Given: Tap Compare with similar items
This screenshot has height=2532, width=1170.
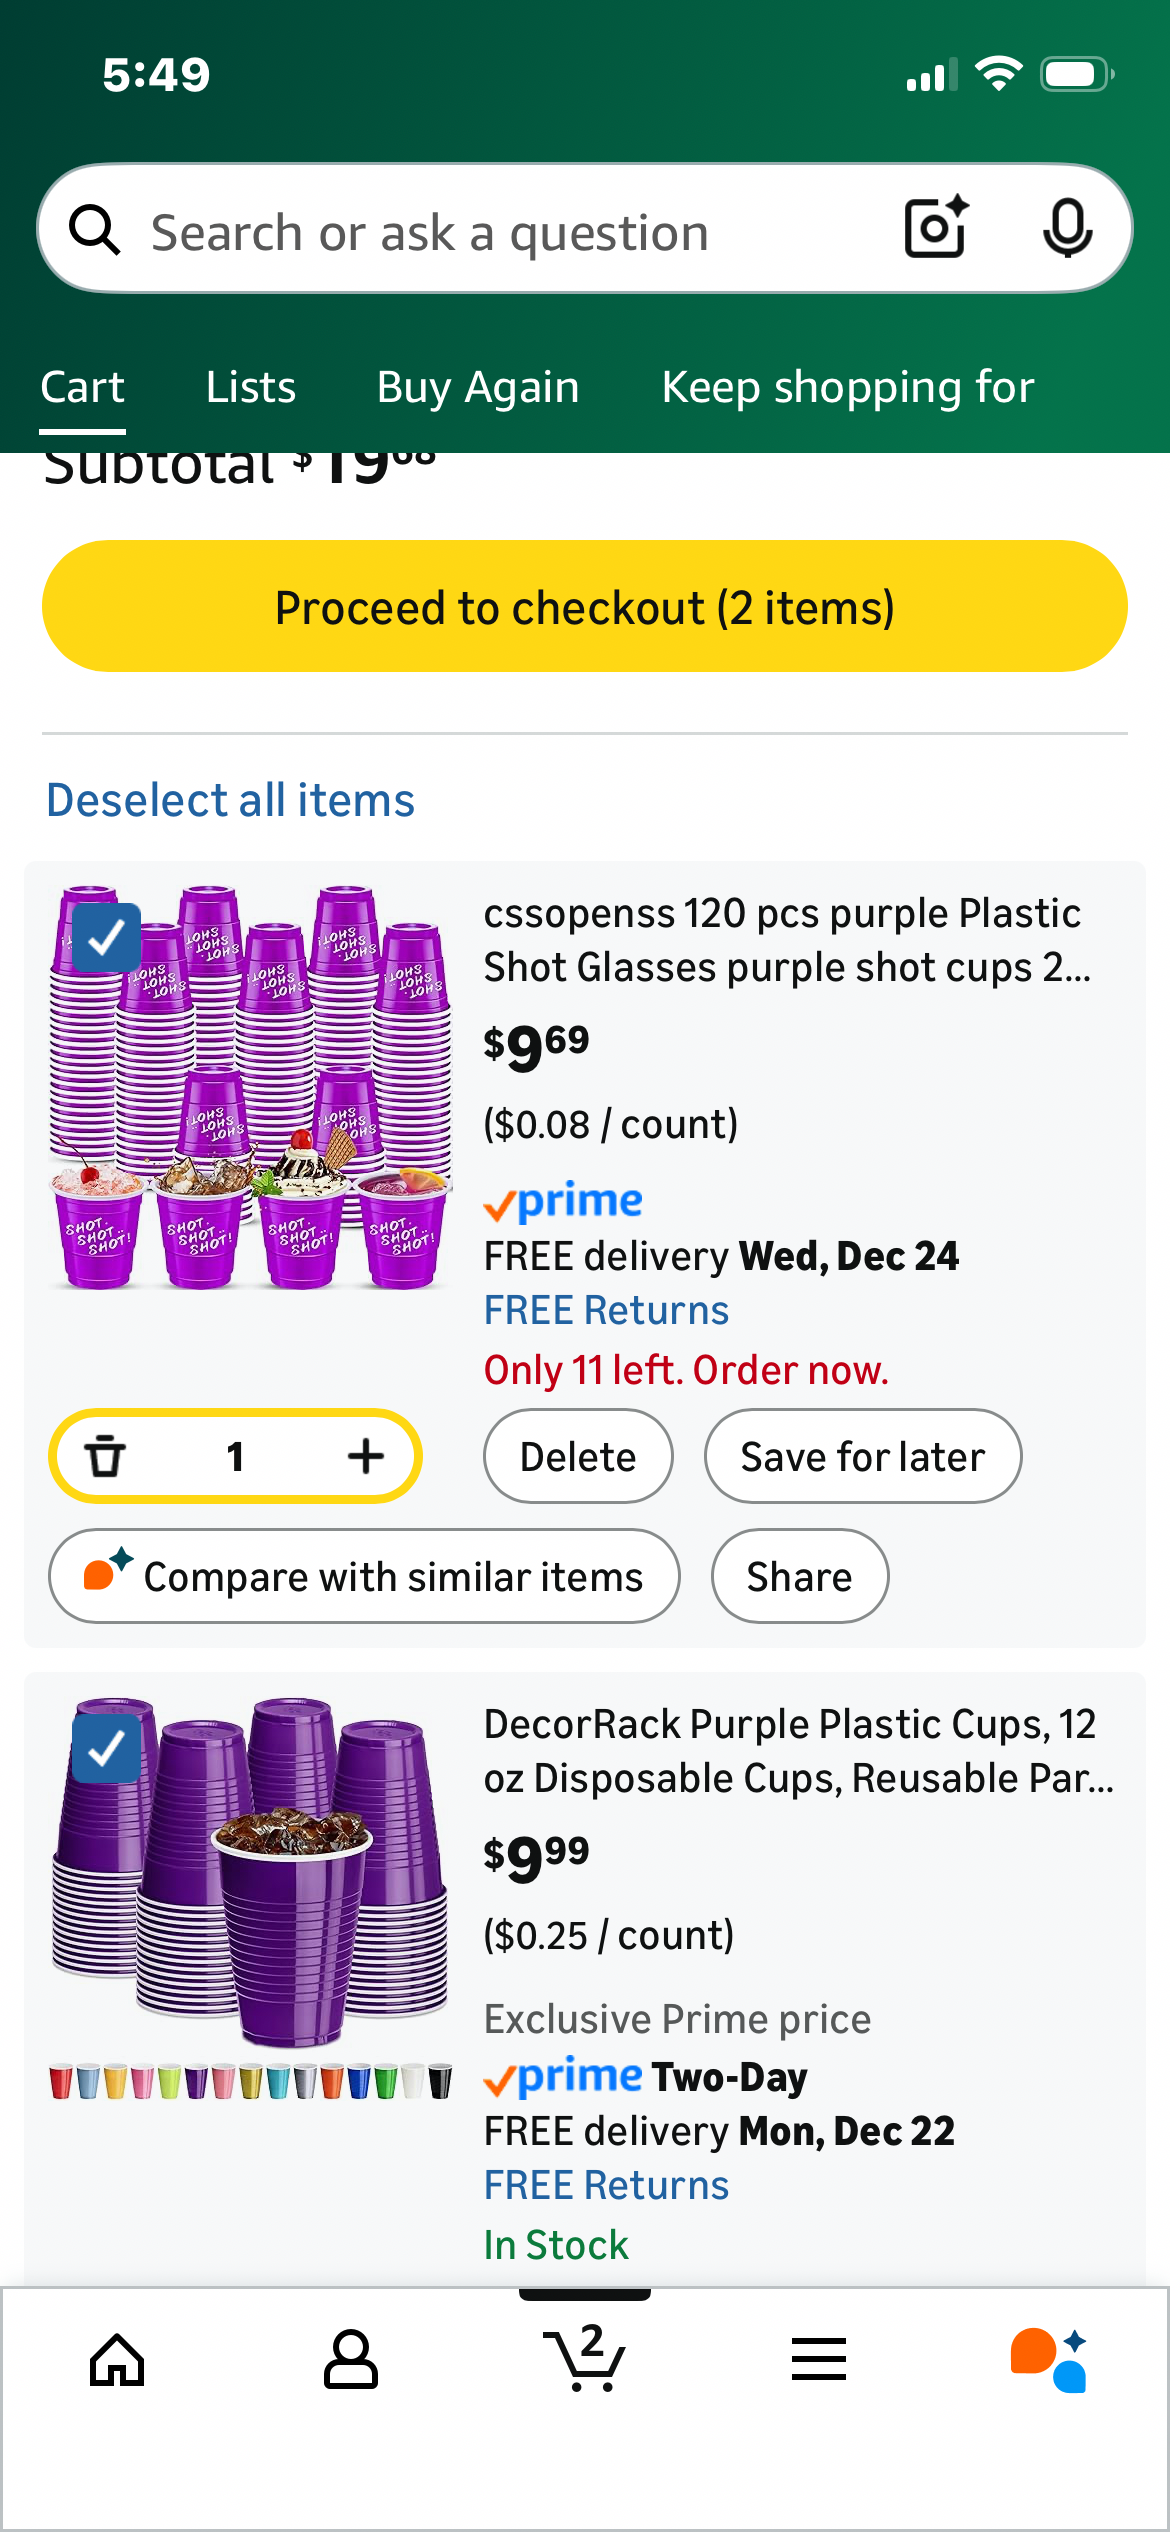Looking at the screenshot, I should coord(364,1576).
